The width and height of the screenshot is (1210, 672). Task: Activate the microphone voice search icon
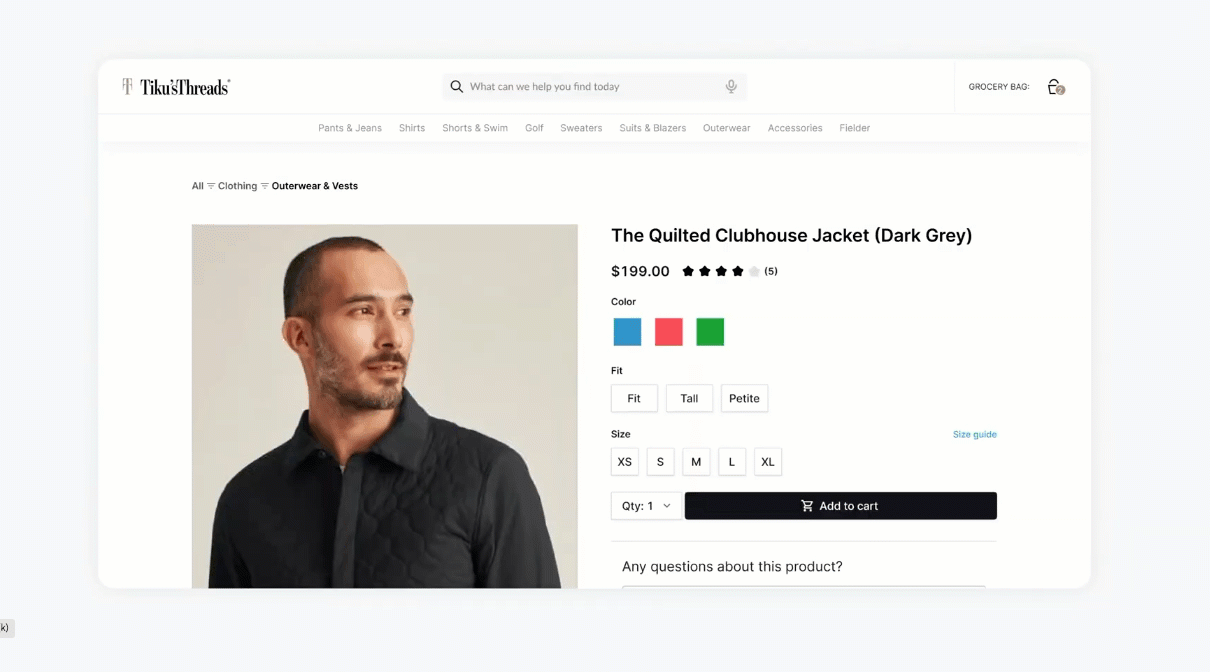click(x=731, y=87)
